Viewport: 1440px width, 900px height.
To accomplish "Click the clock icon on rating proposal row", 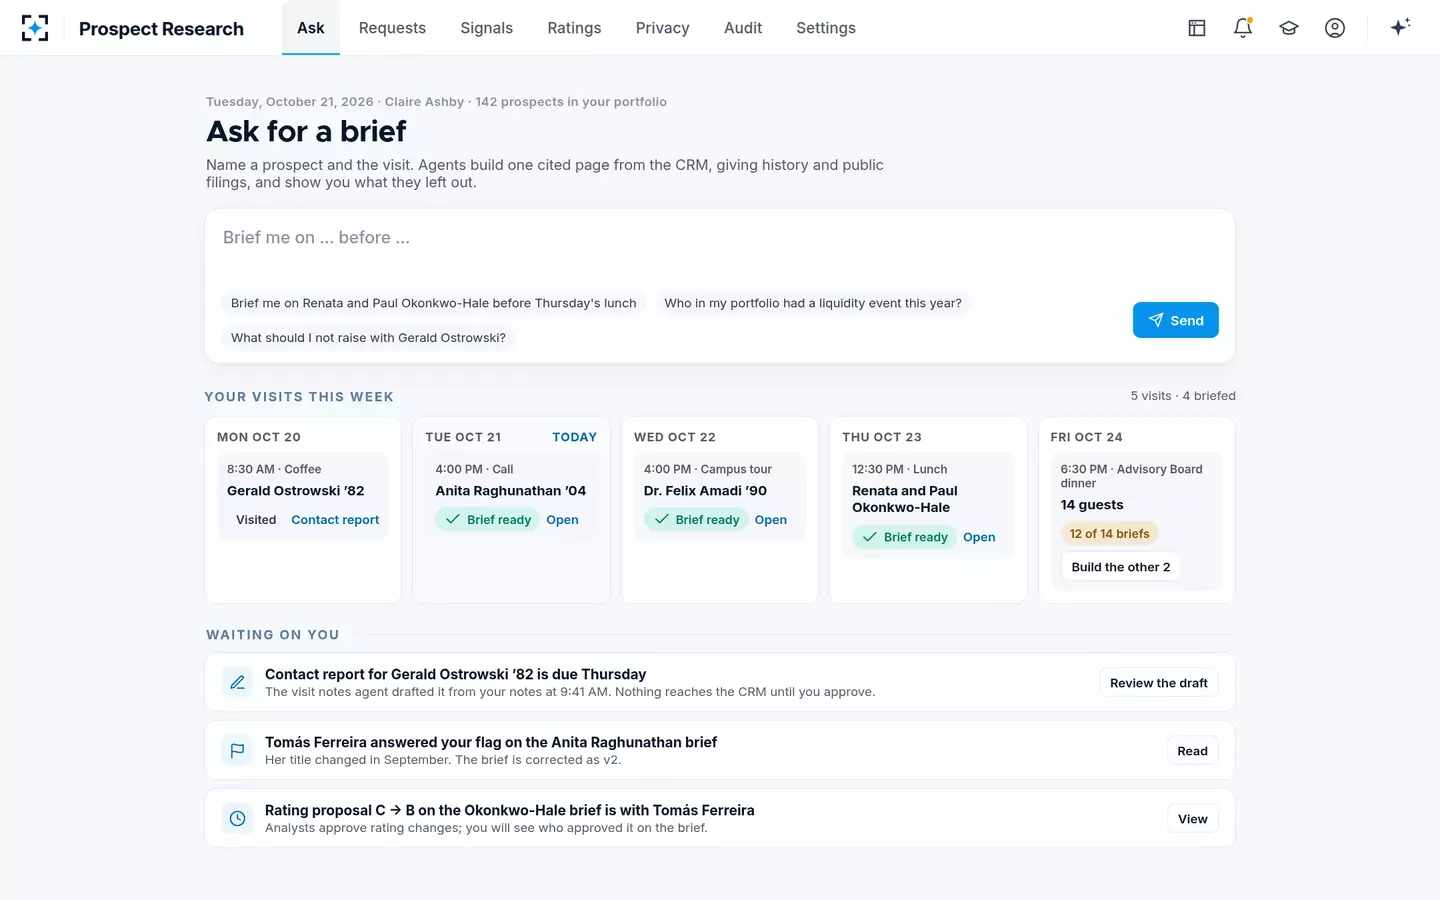I will click(x=237, y=818).
